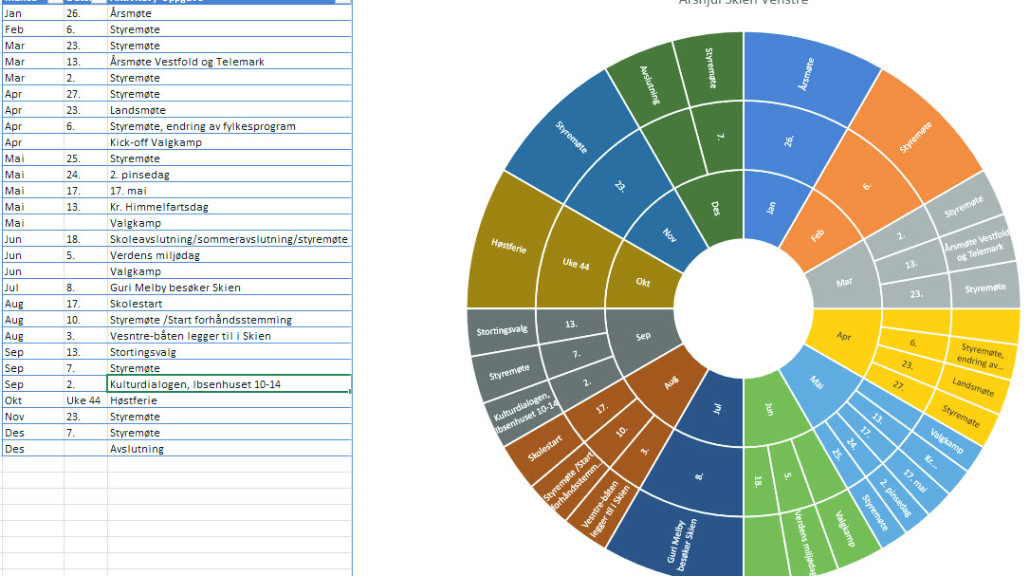Select the Landsmøte segment in the chart
The width and height of the screenshot is (1030, 576).
tap(973, 387)
